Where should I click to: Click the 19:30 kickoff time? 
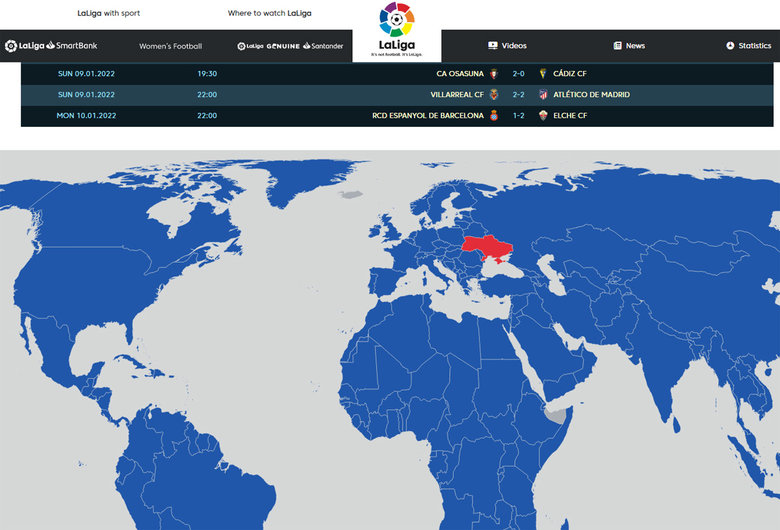click(207, 74)
